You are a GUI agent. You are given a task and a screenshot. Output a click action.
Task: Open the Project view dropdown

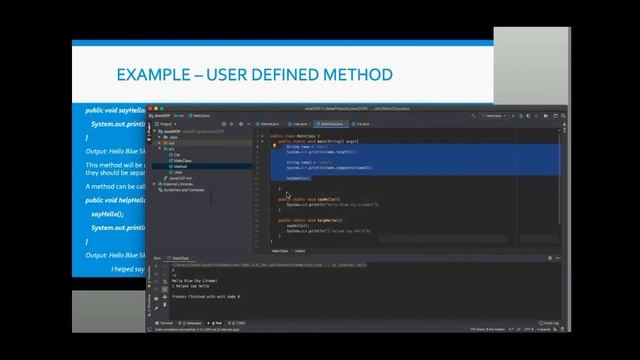coord(166,124)
